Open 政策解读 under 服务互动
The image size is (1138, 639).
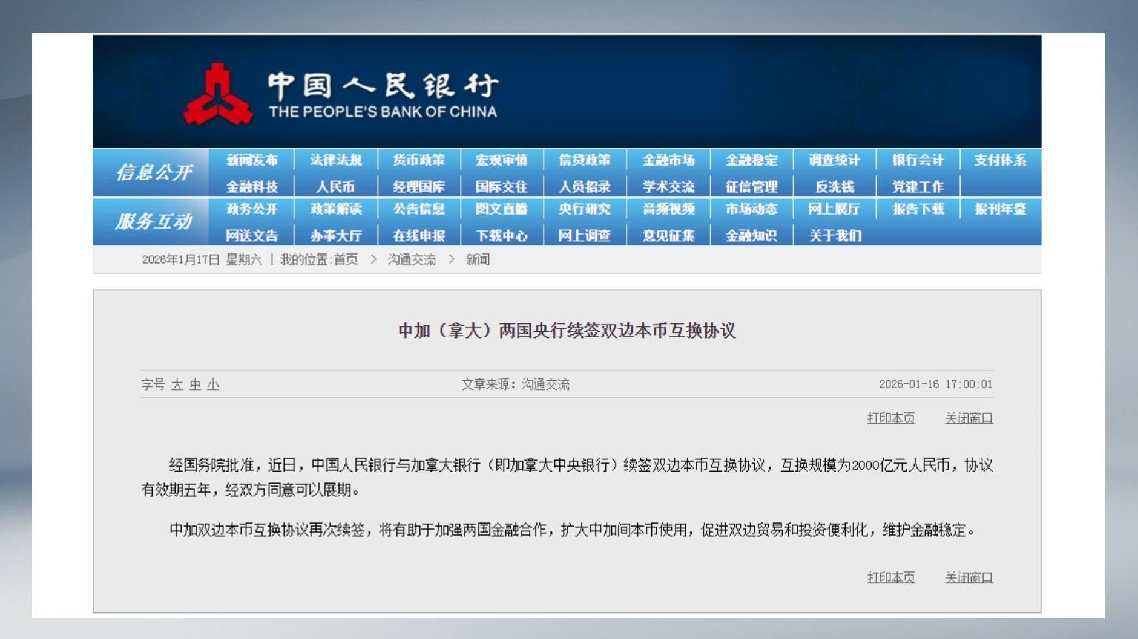tap(335, 210)
